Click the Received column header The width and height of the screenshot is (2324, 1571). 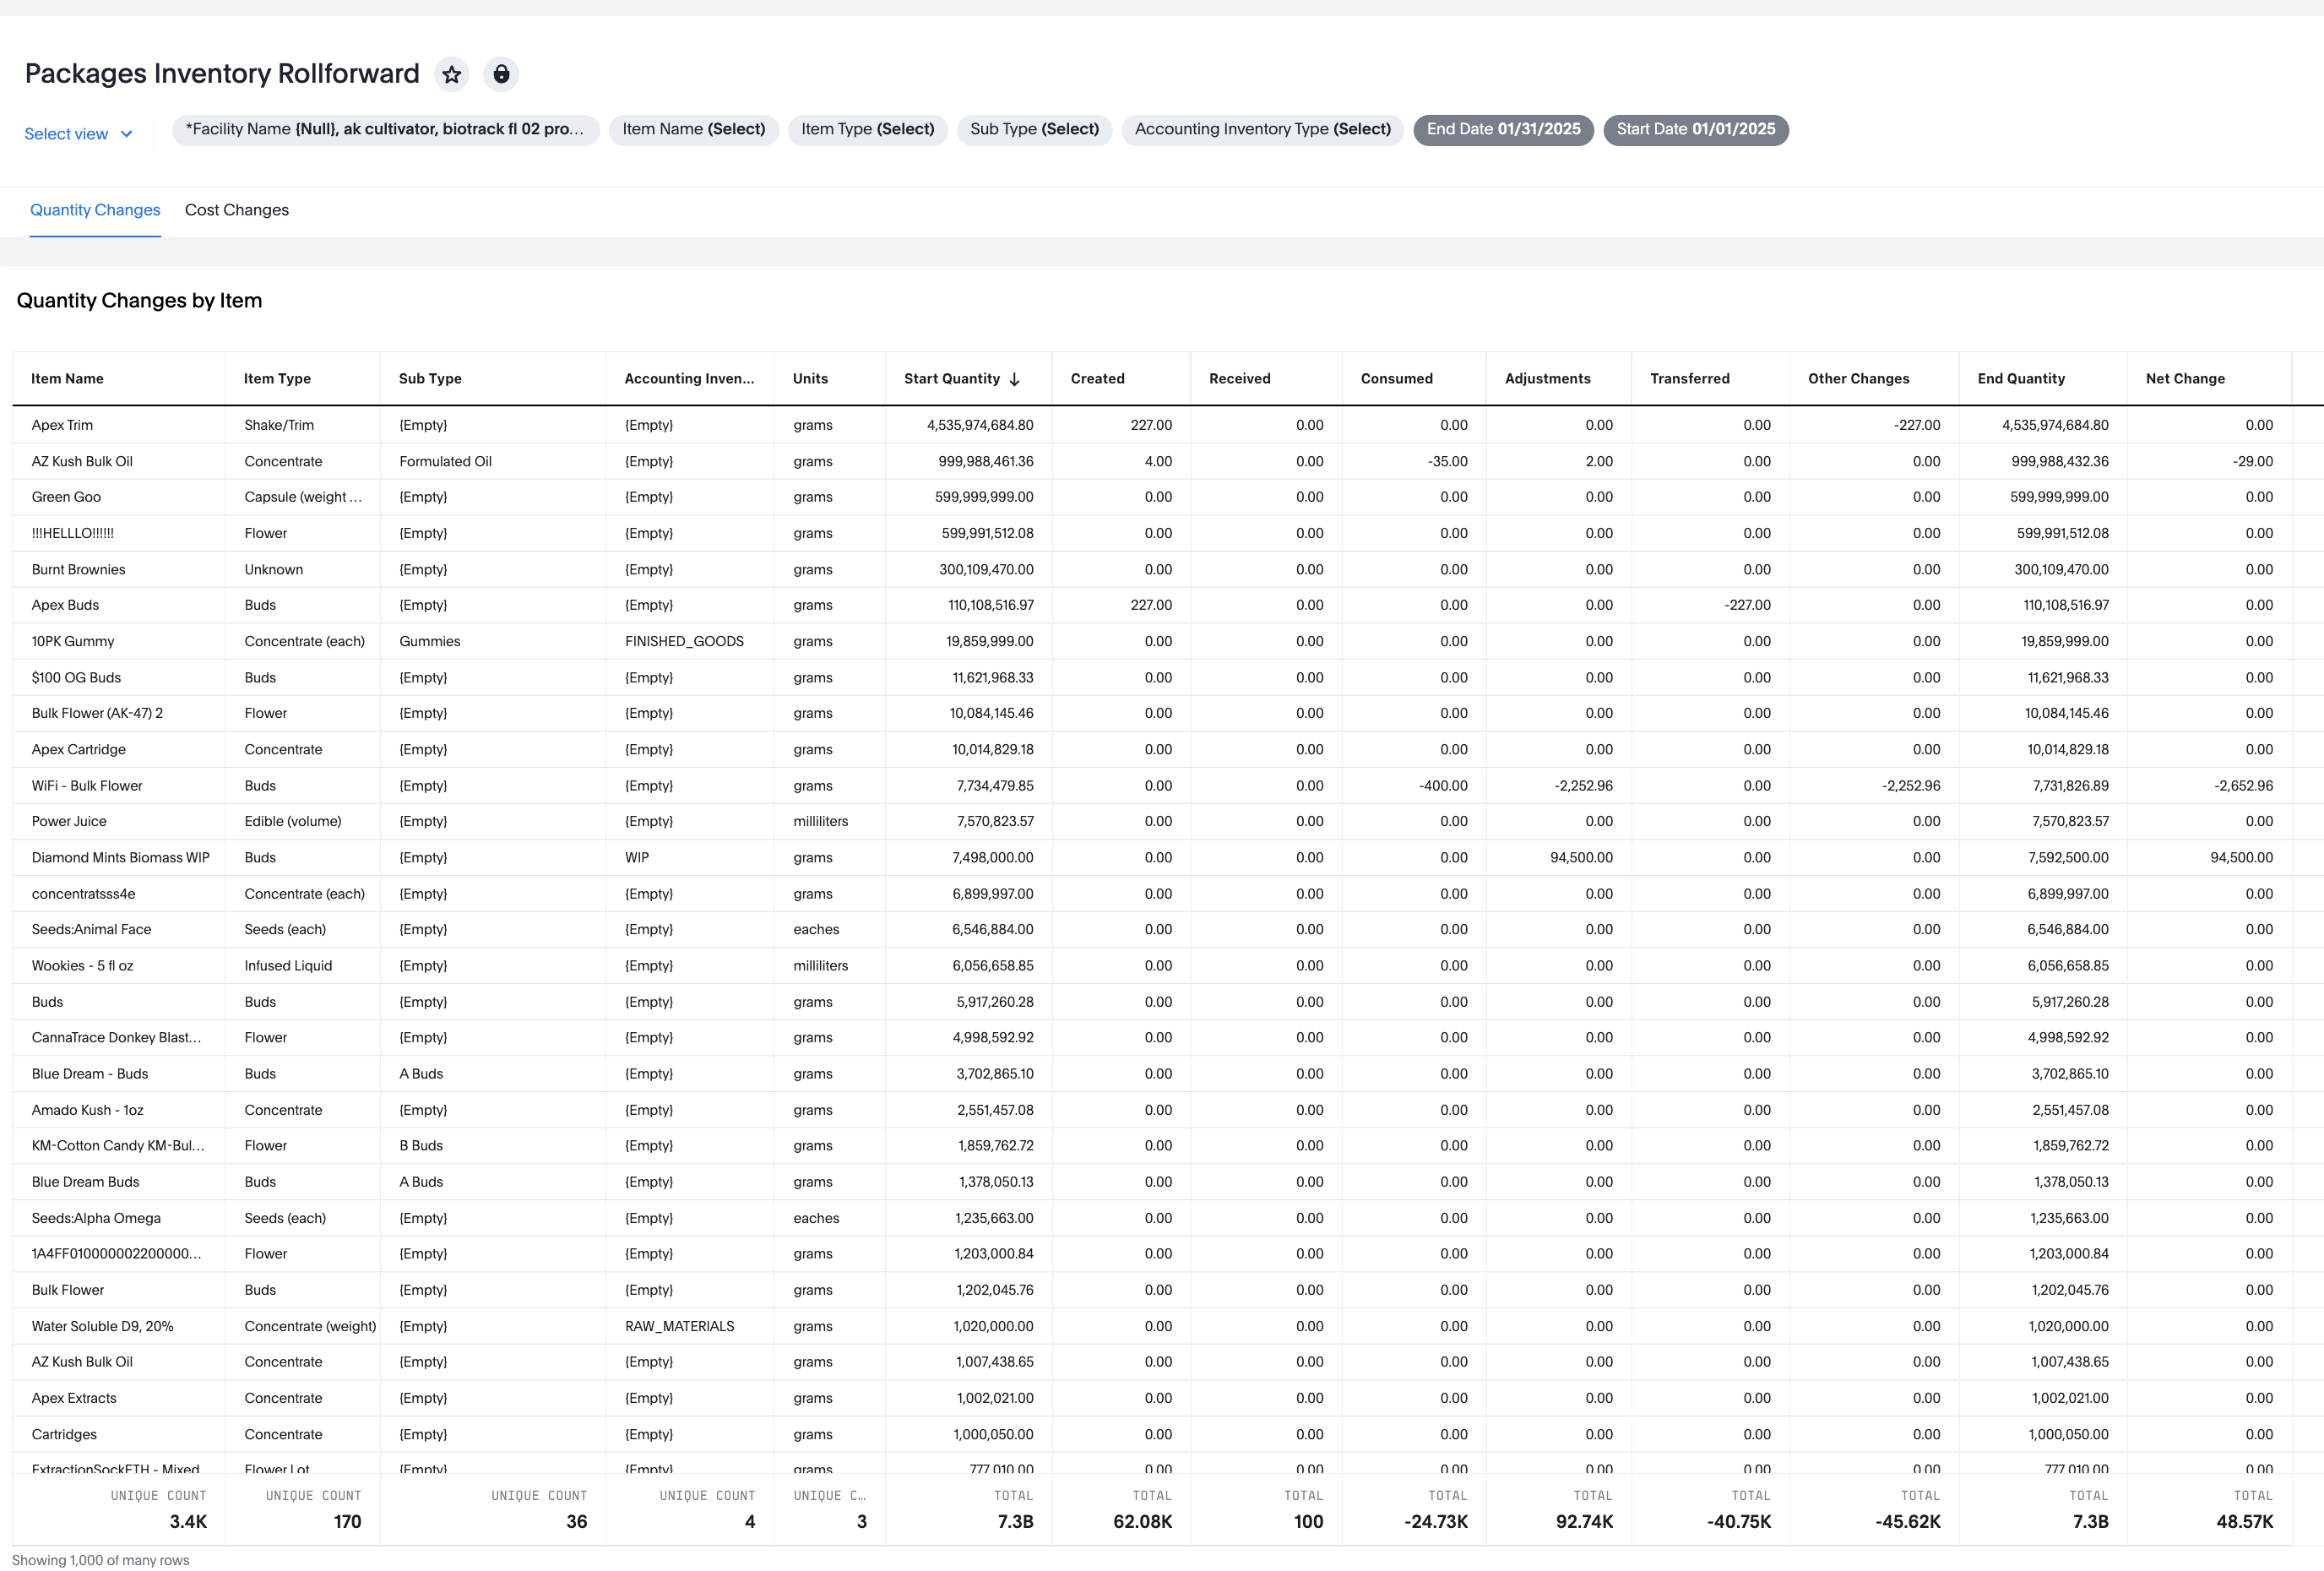tap(1266, 379)
